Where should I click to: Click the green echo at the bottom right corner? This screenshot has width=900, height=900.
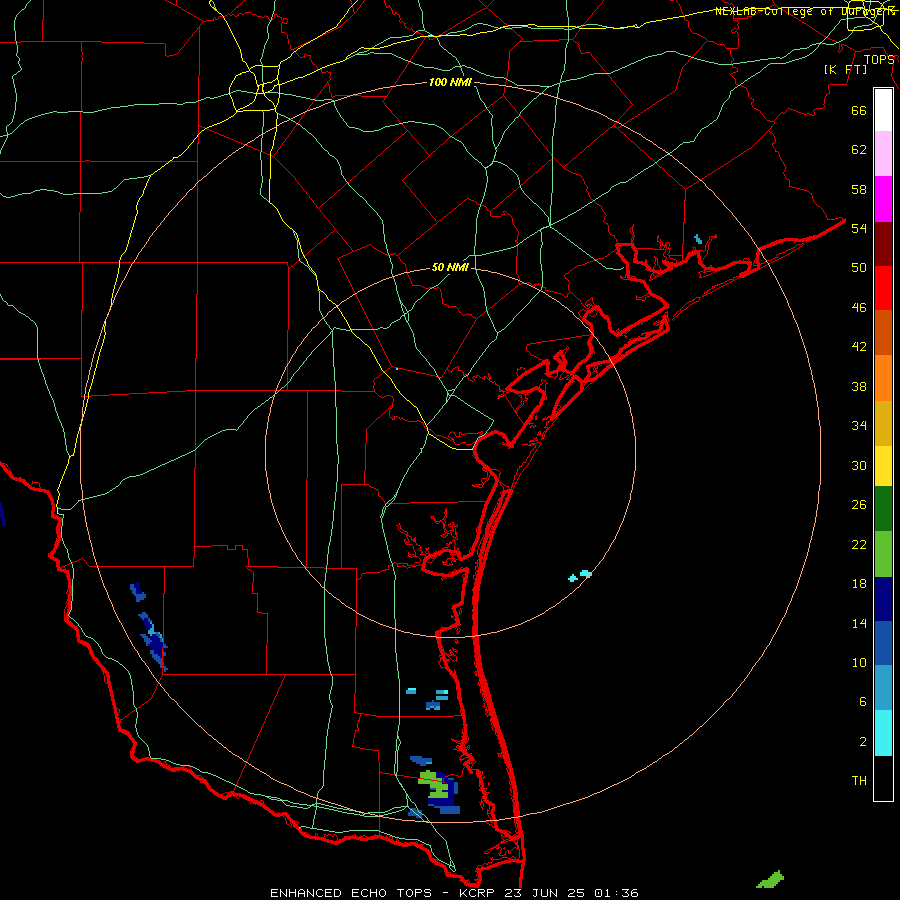(771, 880)
